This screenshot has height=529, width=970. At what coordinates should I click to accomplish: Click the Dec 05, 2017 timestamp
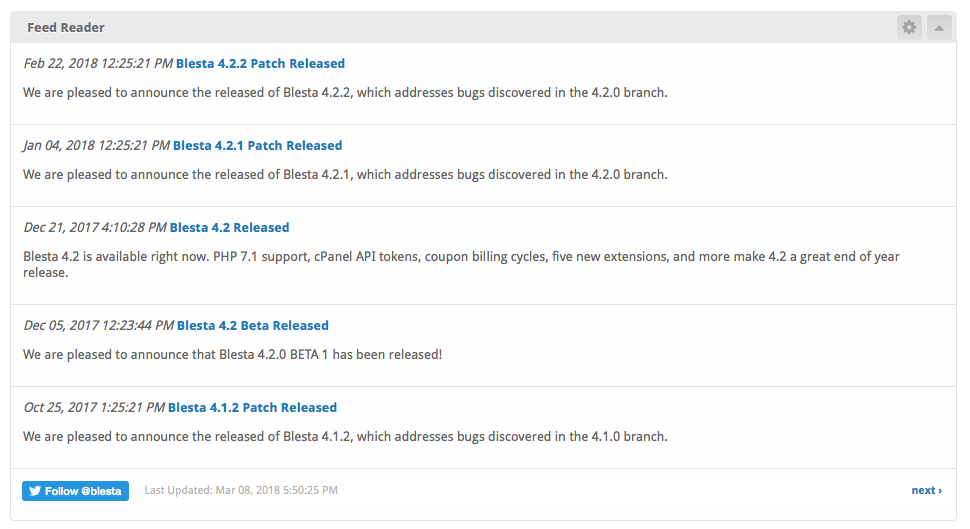pyautogui.click(x=98, y=326)
